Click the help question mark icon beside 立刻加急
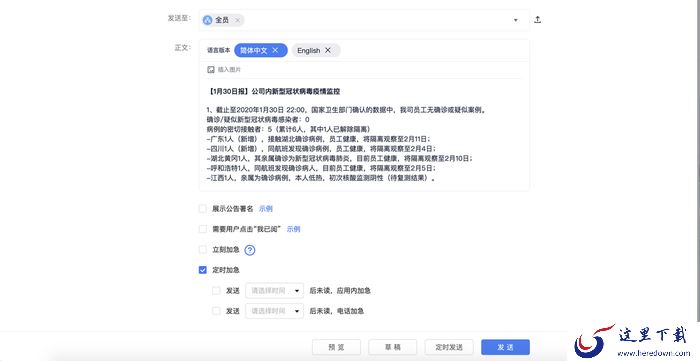 (x=250, y=250)
